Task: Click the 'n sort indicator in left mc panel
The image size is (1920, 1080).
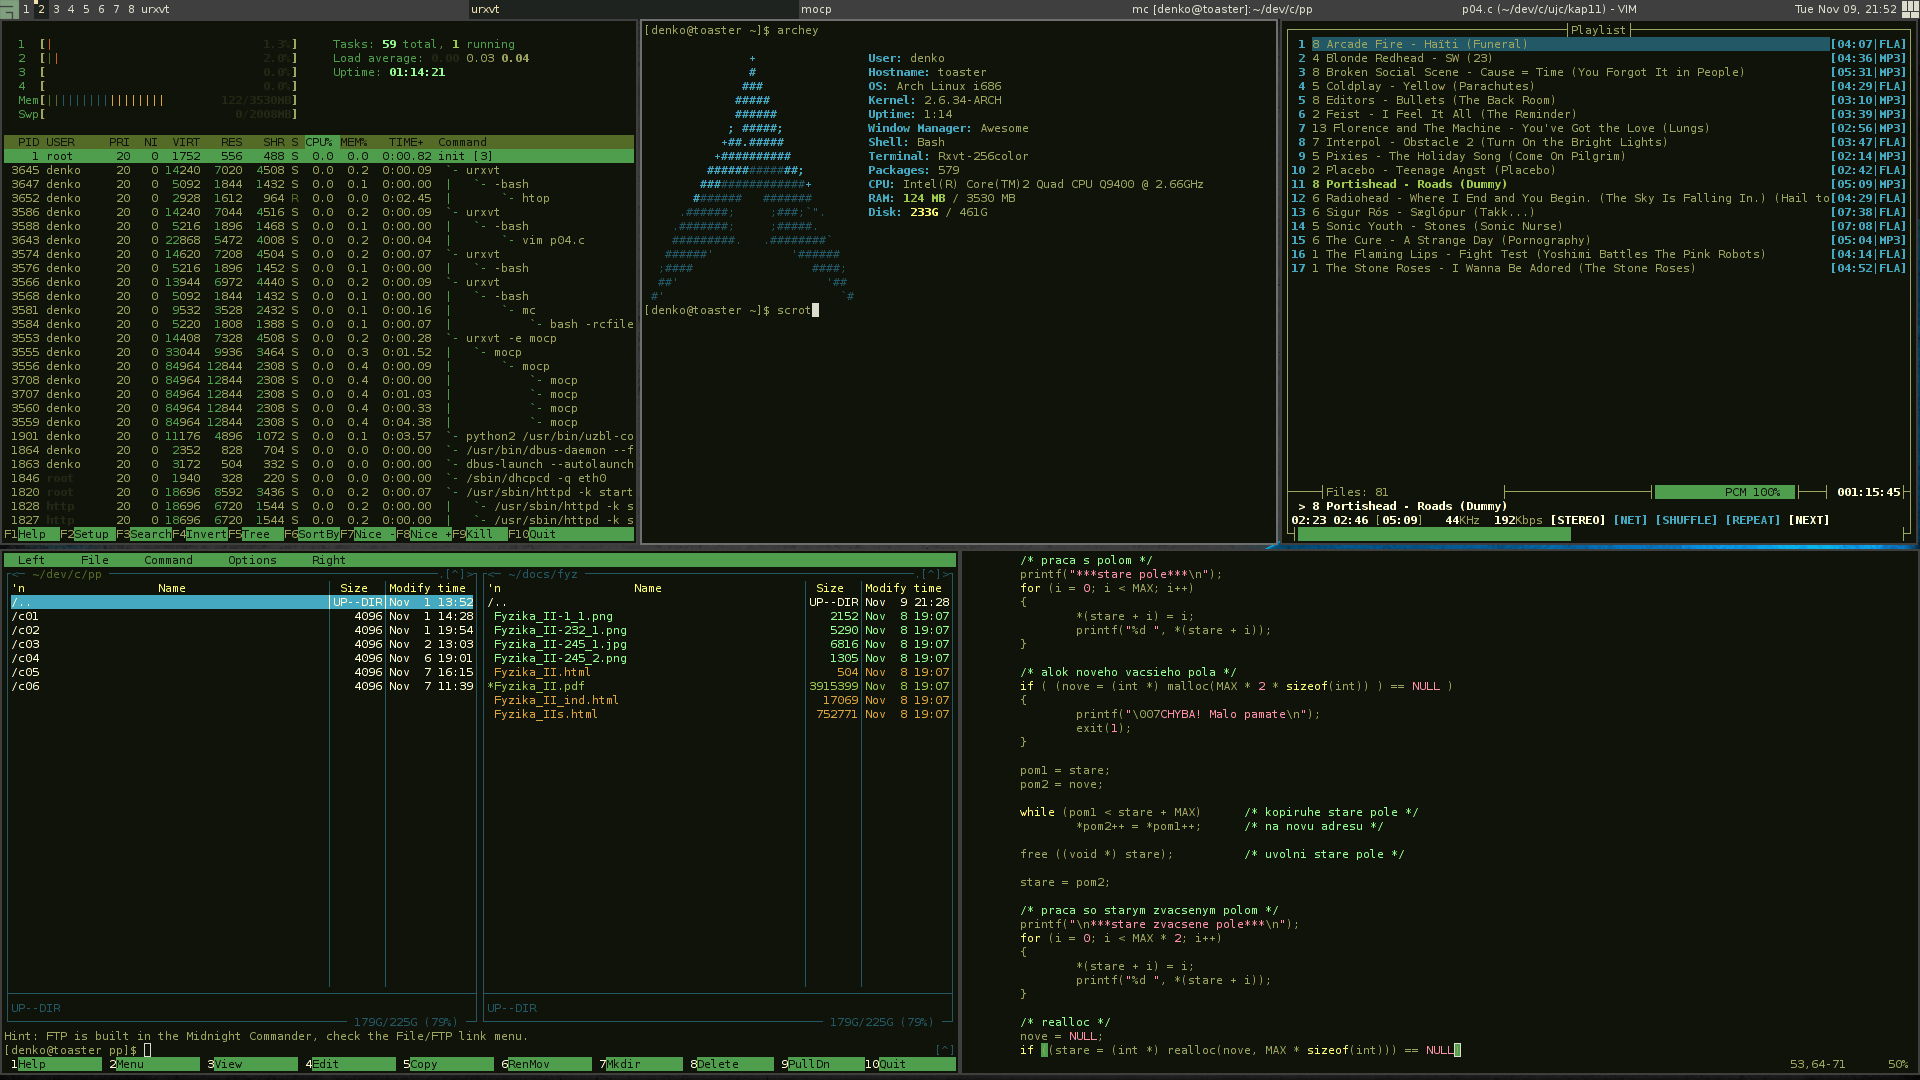Action: (18, 588)
